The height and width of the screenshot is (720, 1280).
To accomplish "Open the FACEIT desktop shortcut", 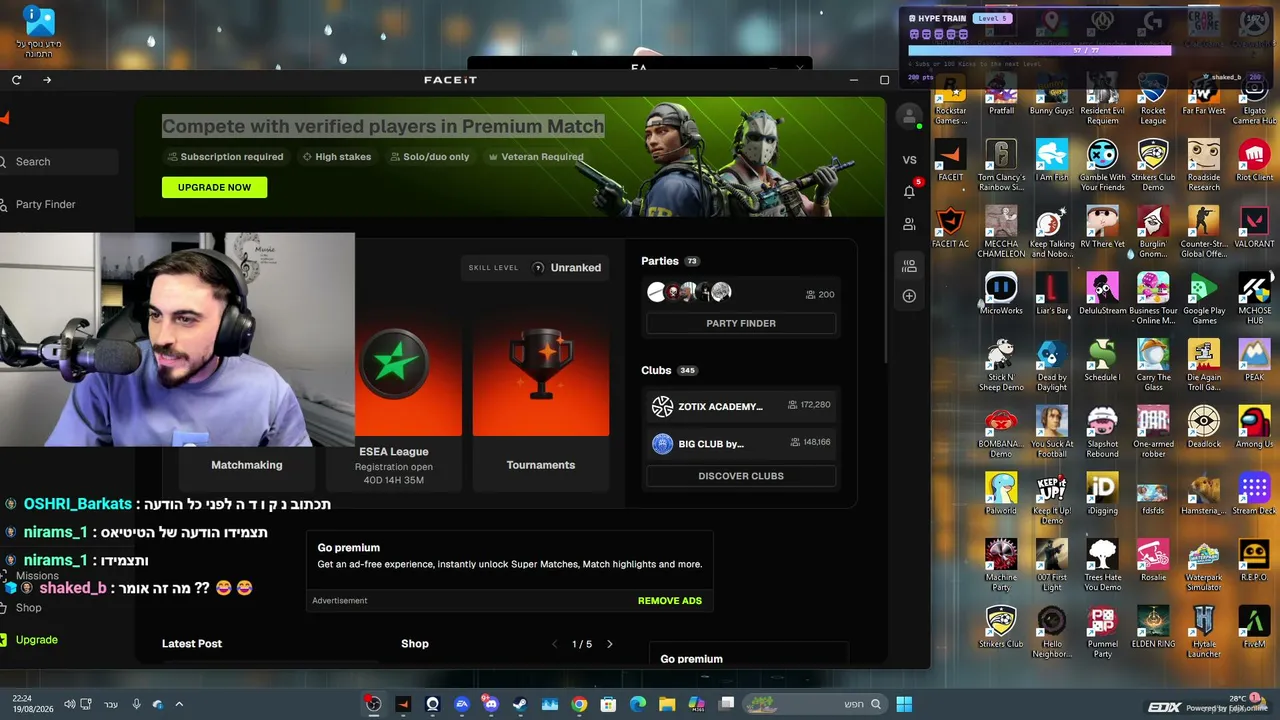I will tap(951, 160).
